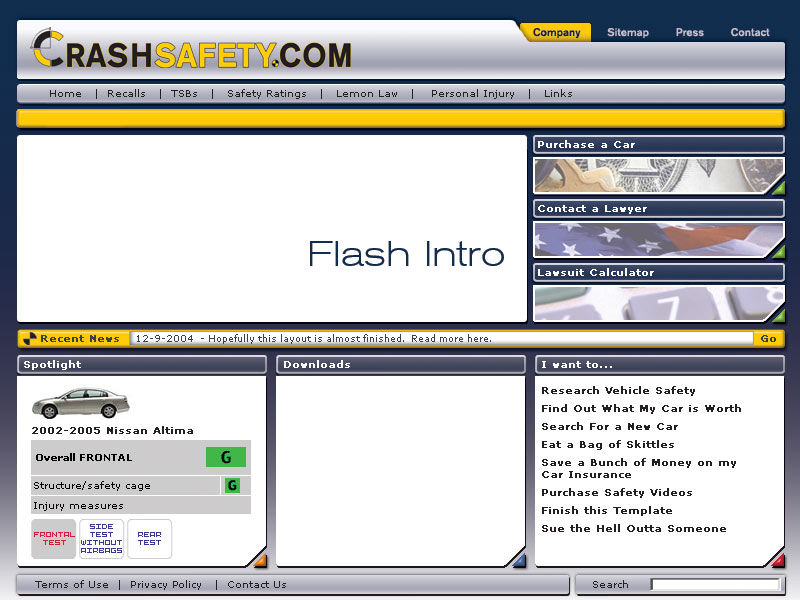Image resolution: width=800 pixels, height=600 pixels.
Task: Click the Lawsuit Calculator heading
Action: 659,272
